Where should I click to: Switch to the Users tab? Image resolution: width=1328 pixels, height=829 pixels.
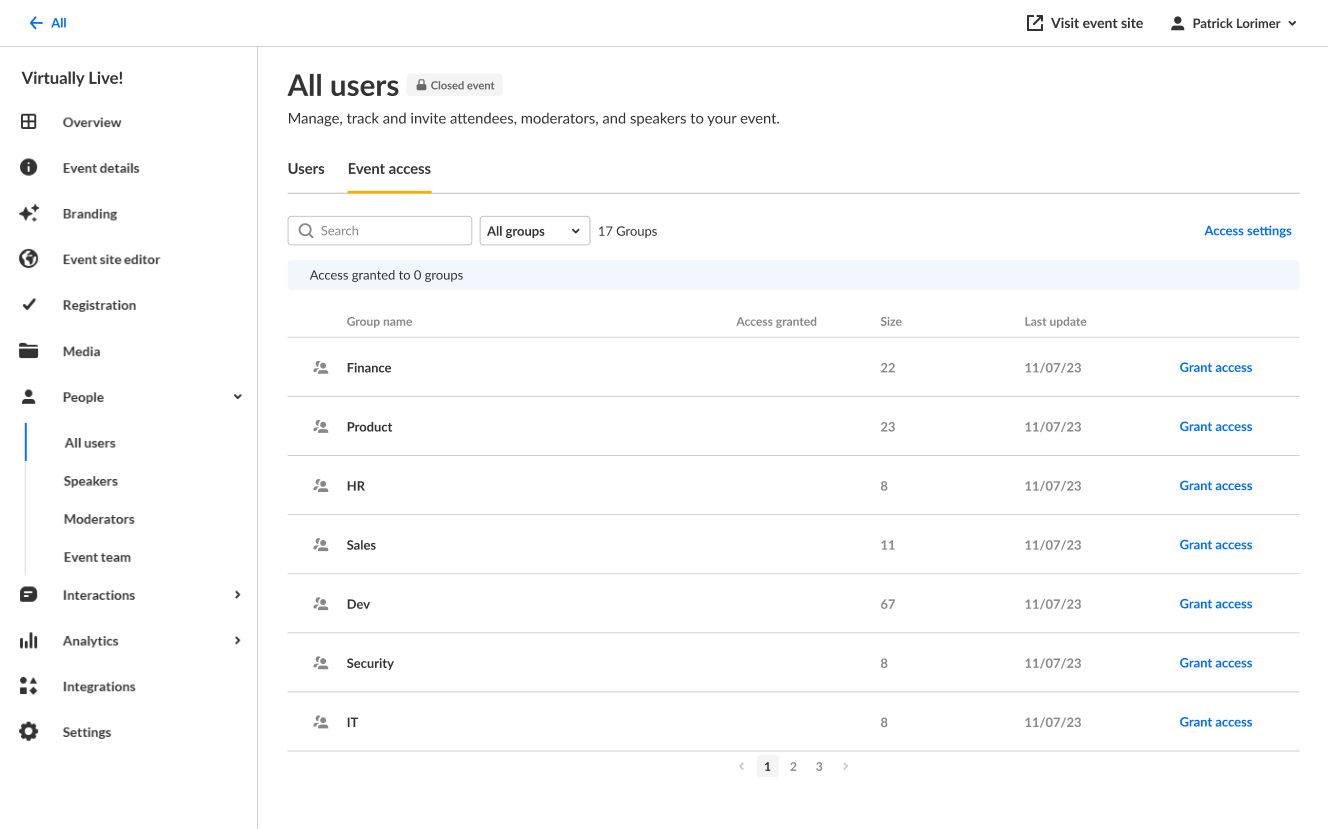click(x=306, y=169)
